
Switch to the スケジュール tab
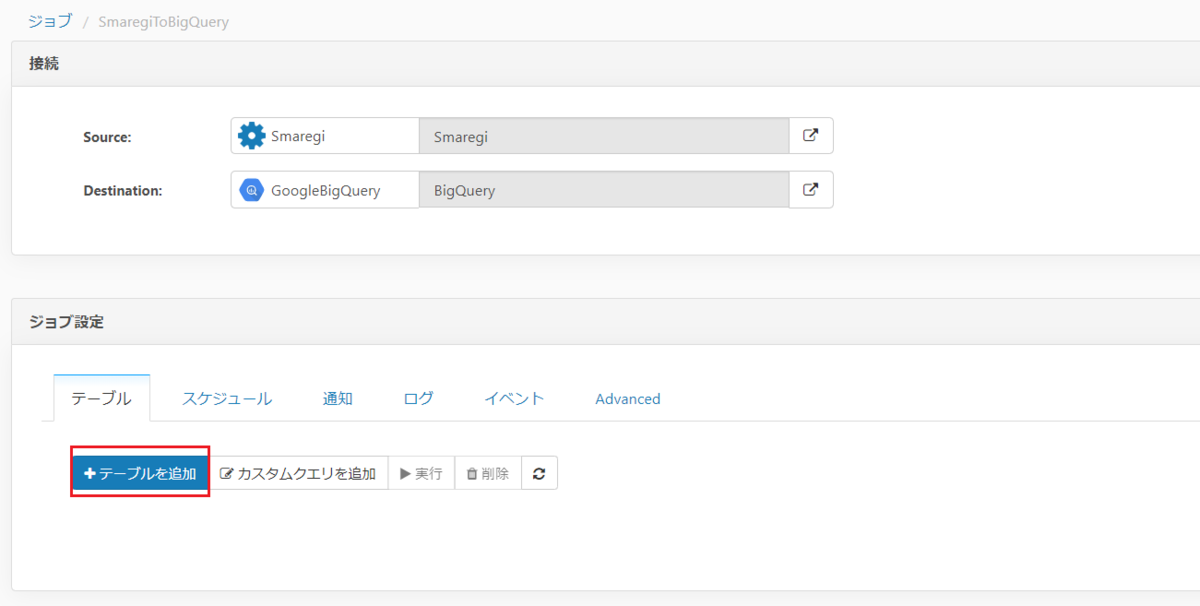pyautogui.click(x=227, y=398)
